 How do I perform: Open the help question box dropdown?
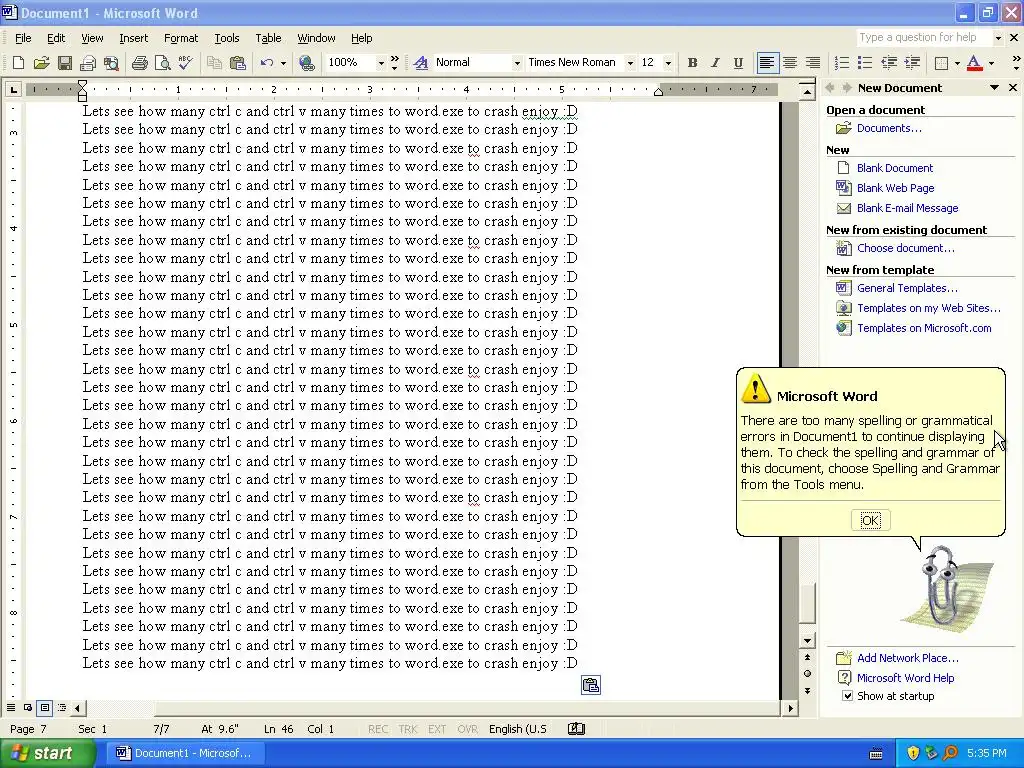tap(997, 38)
